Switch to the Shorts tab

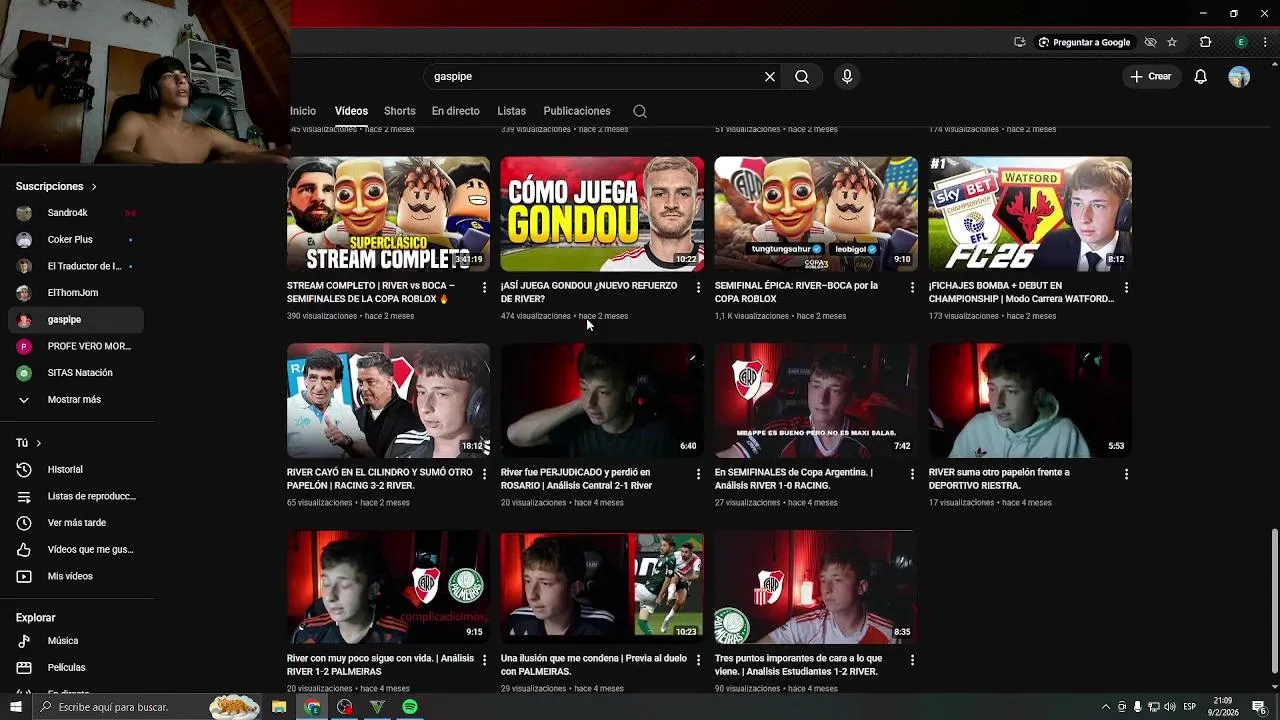[x=399, y=111]
